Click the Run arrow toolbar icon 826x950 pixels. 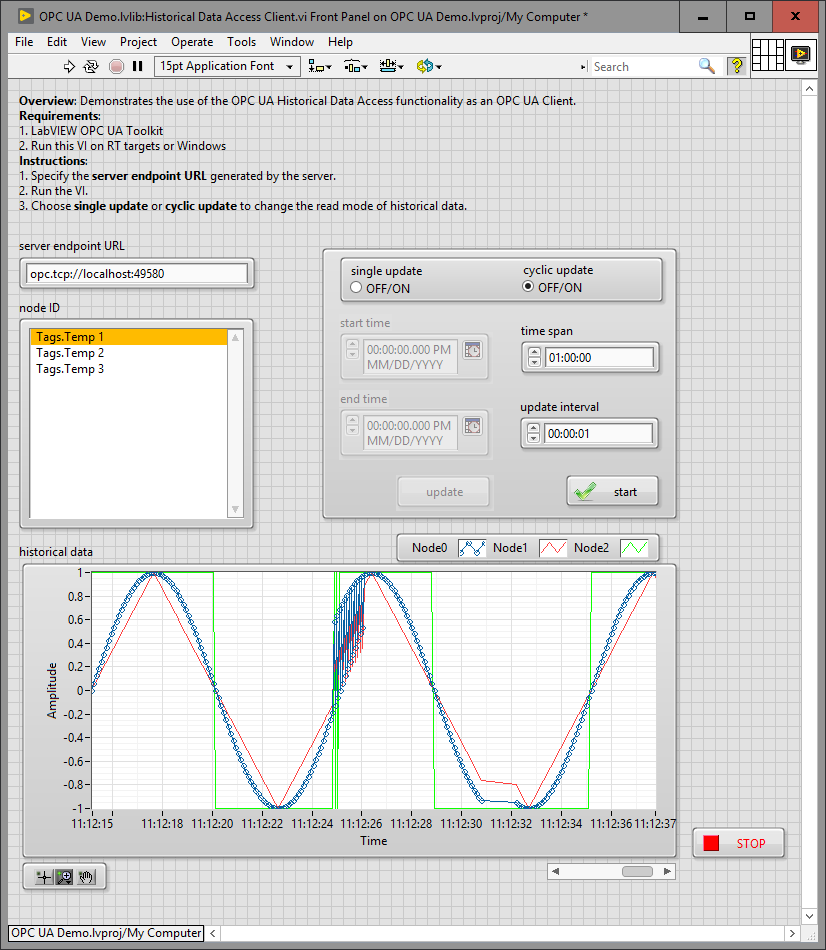pos(69,67)
